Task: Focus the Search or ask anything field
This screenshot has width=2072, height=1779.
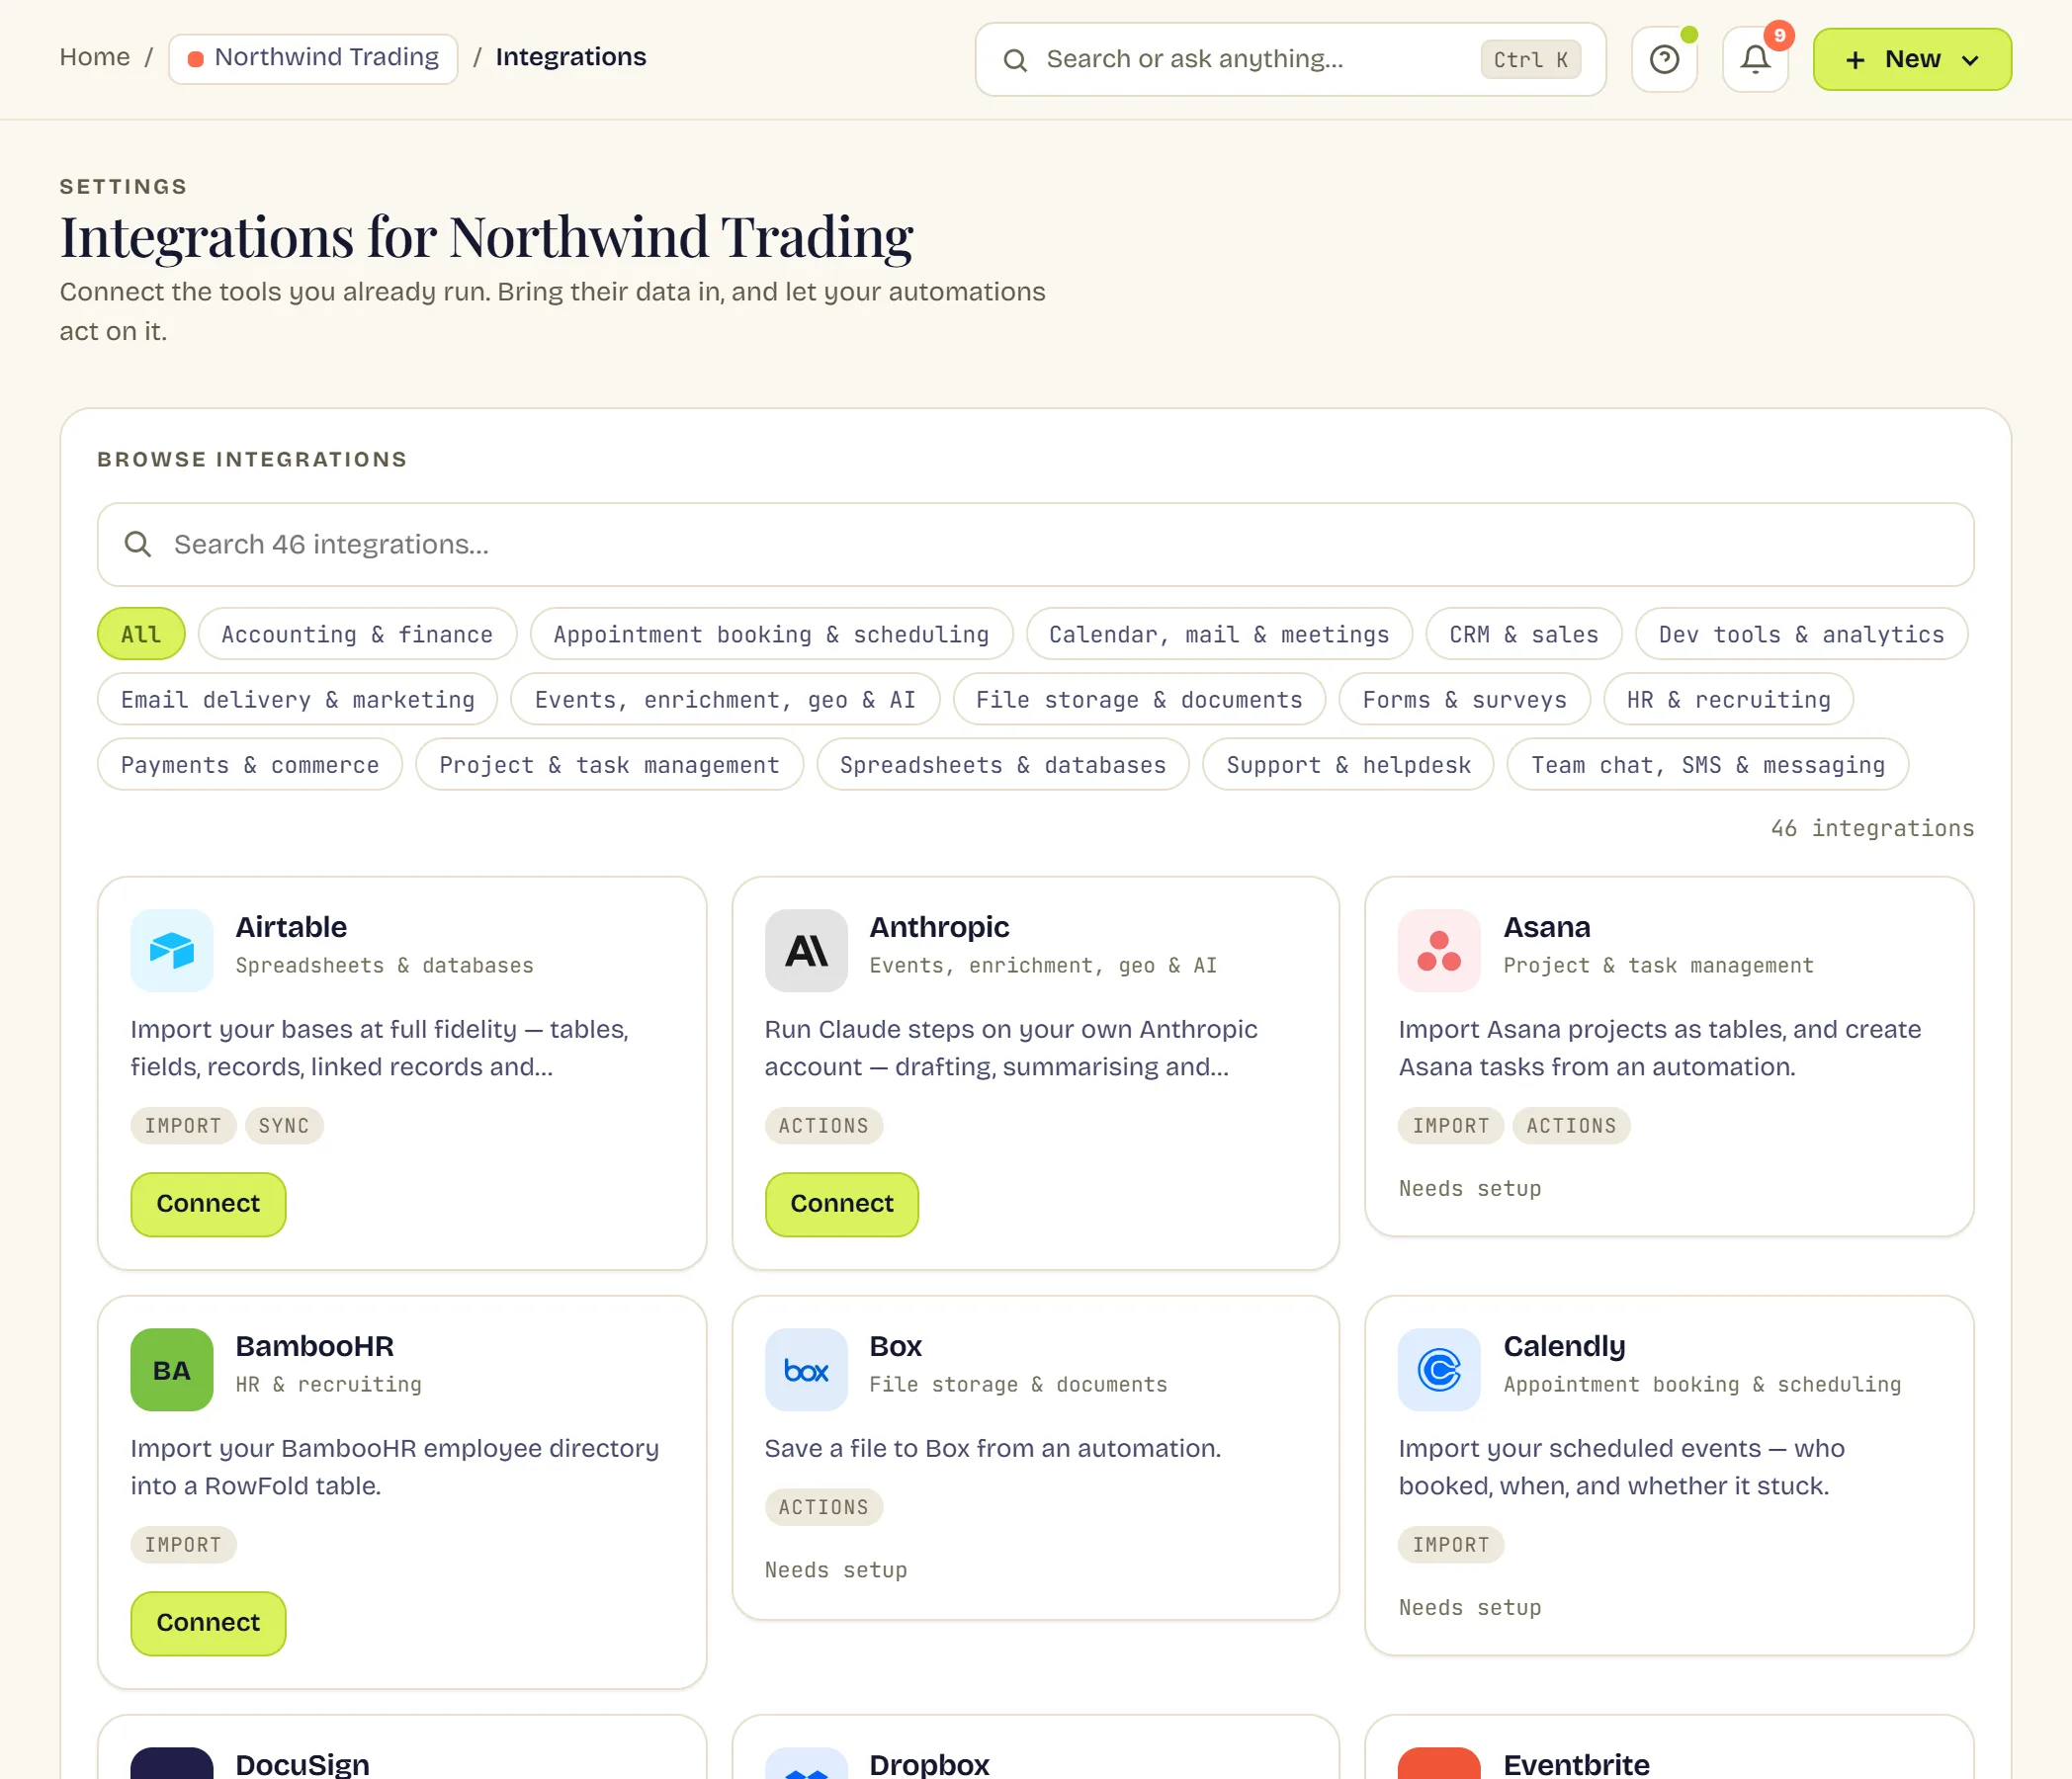Action: click(1290, 59)
